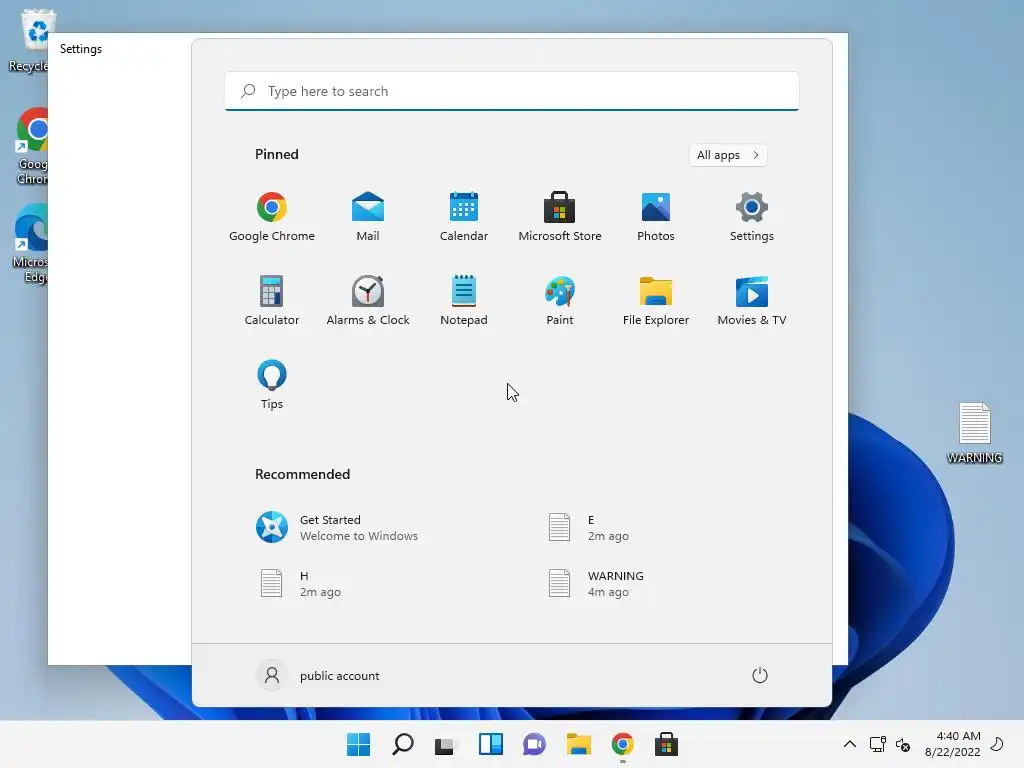Select Google Chrome desktop shortcut
Screen dimensions: 1024x768
coord(31,147)
